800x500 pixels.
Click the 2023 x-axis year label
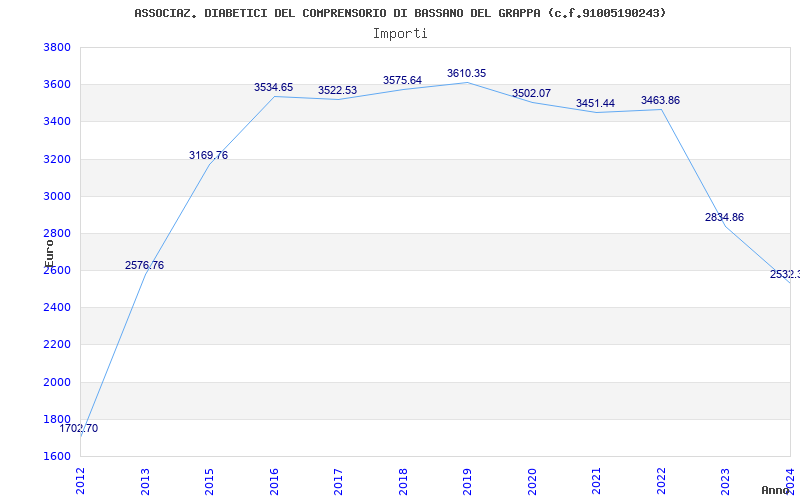(726, 481)
